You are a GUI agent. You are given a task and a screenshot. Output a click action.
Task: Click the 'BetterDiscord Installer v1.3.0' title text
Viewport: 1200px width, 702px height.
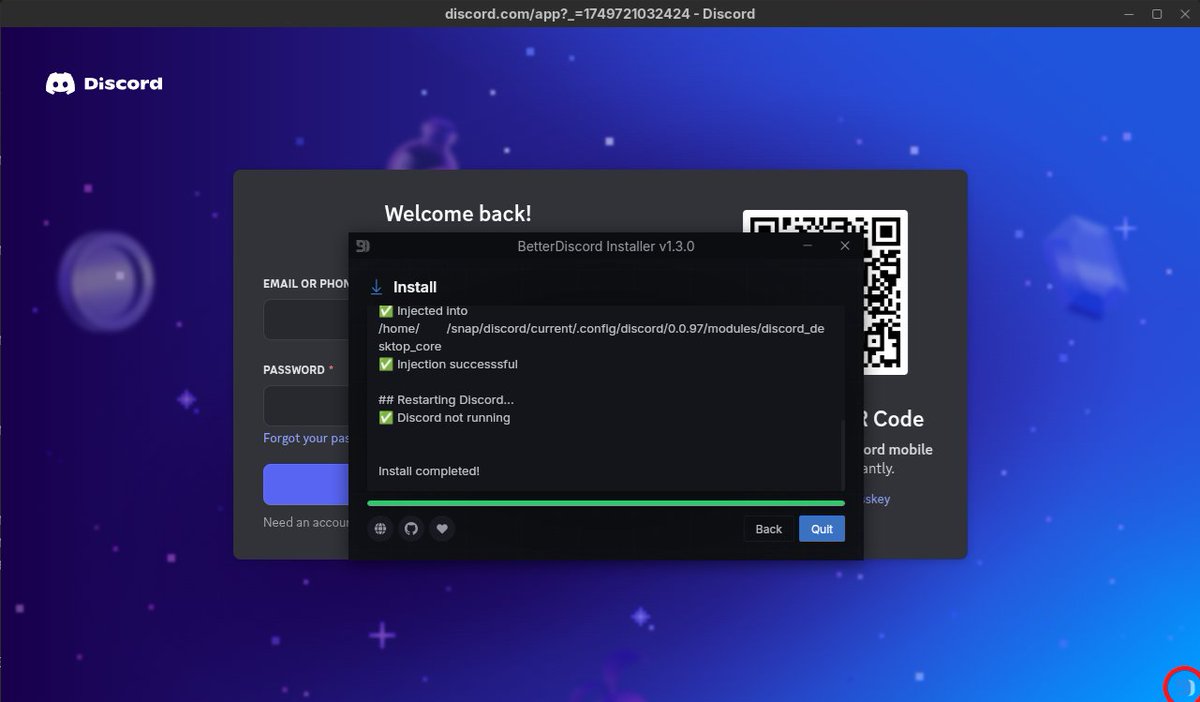tap(606, 246)
